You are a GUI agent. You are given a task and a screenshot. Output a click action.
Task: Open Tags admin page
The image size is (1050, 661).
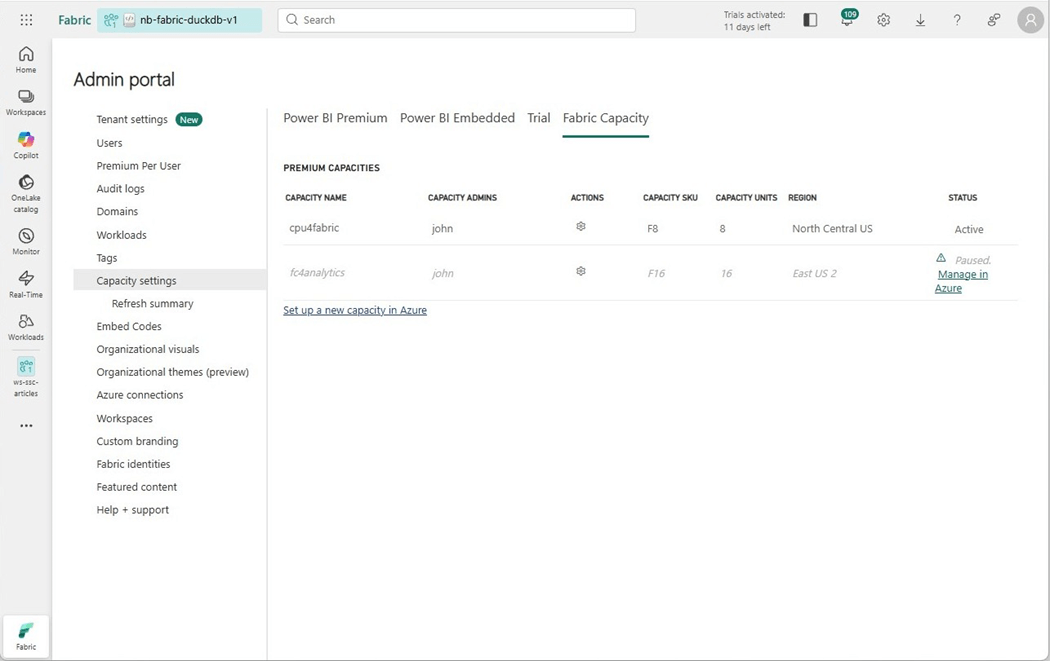click(106, 258)
